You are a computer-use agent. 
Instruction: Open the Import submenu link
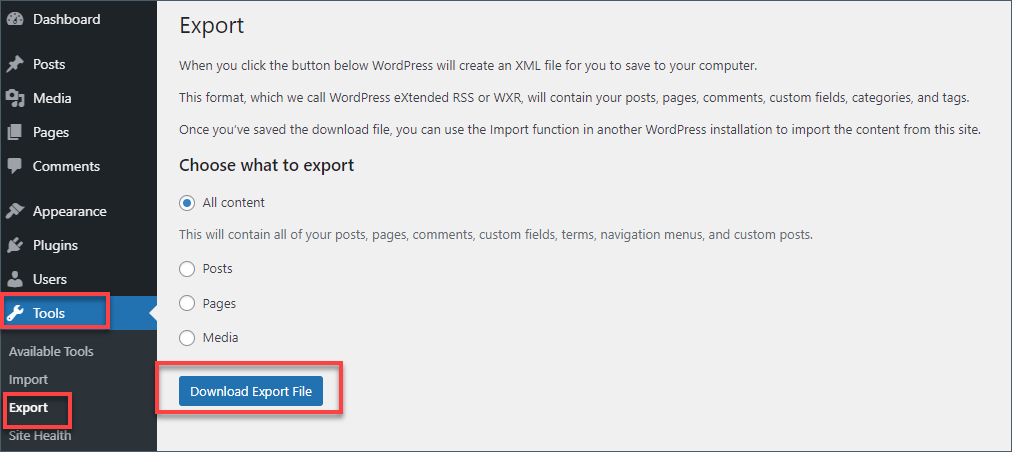[28, 380]
